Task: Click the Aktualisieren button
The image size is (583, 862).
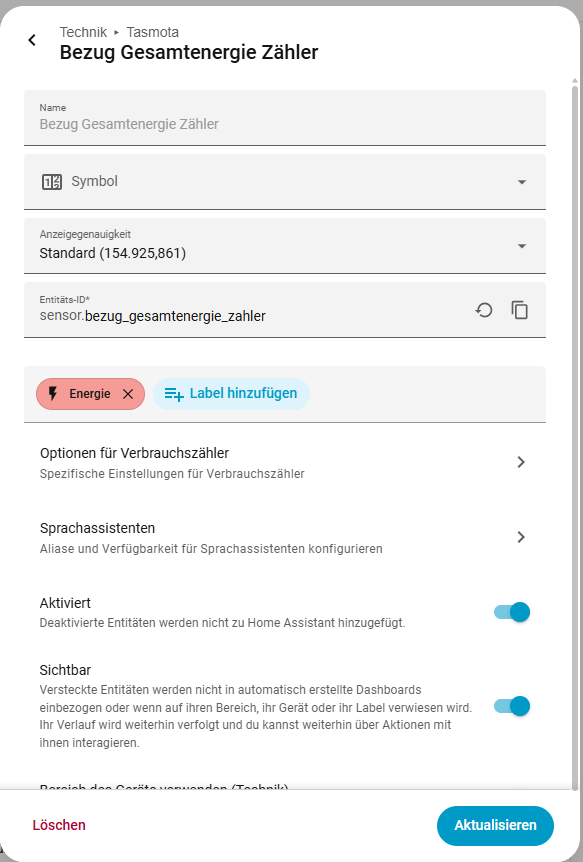Action: click(x=495, y=825)
